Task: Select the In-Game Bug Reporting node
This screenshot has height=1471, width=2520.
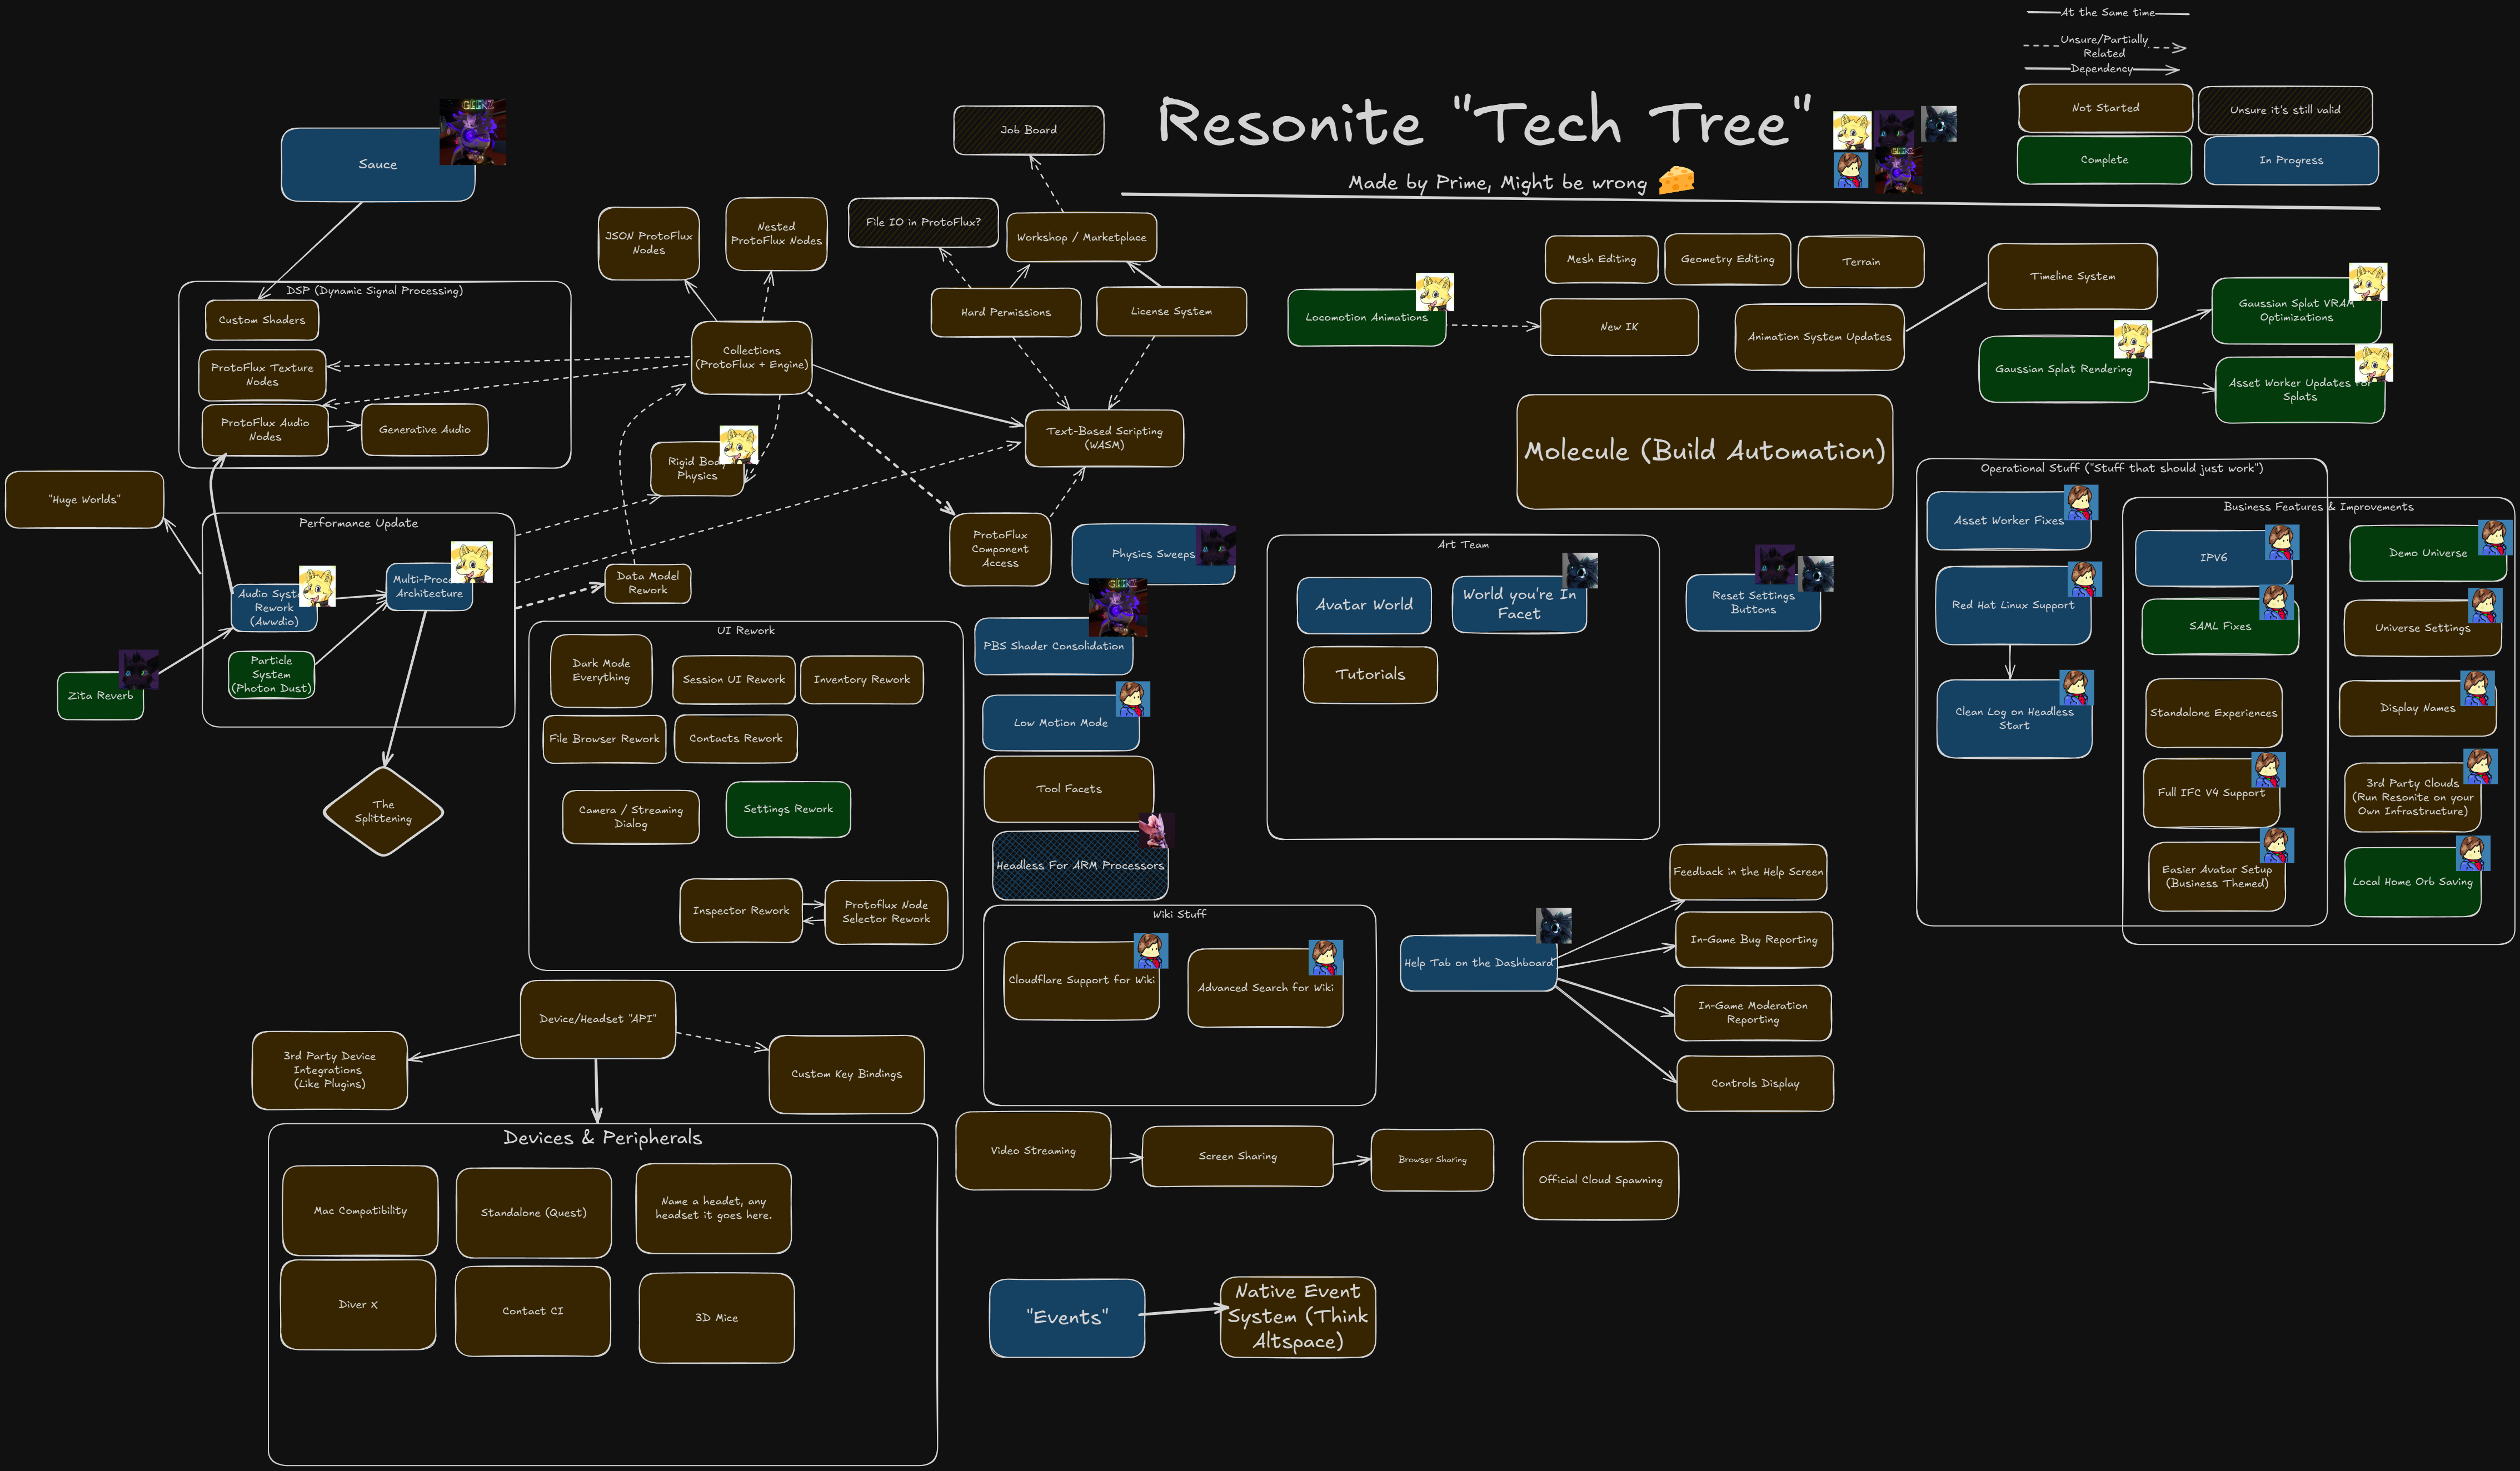Action: pyautogui.click(x=1754, y=940)
